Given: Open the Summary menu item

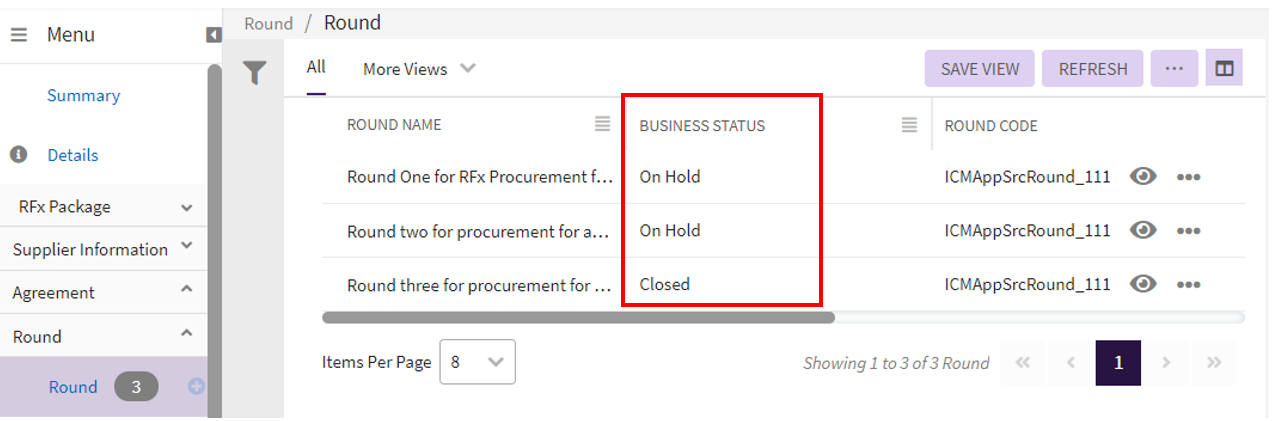Looking at the screenshot, I should click(83, 96).
